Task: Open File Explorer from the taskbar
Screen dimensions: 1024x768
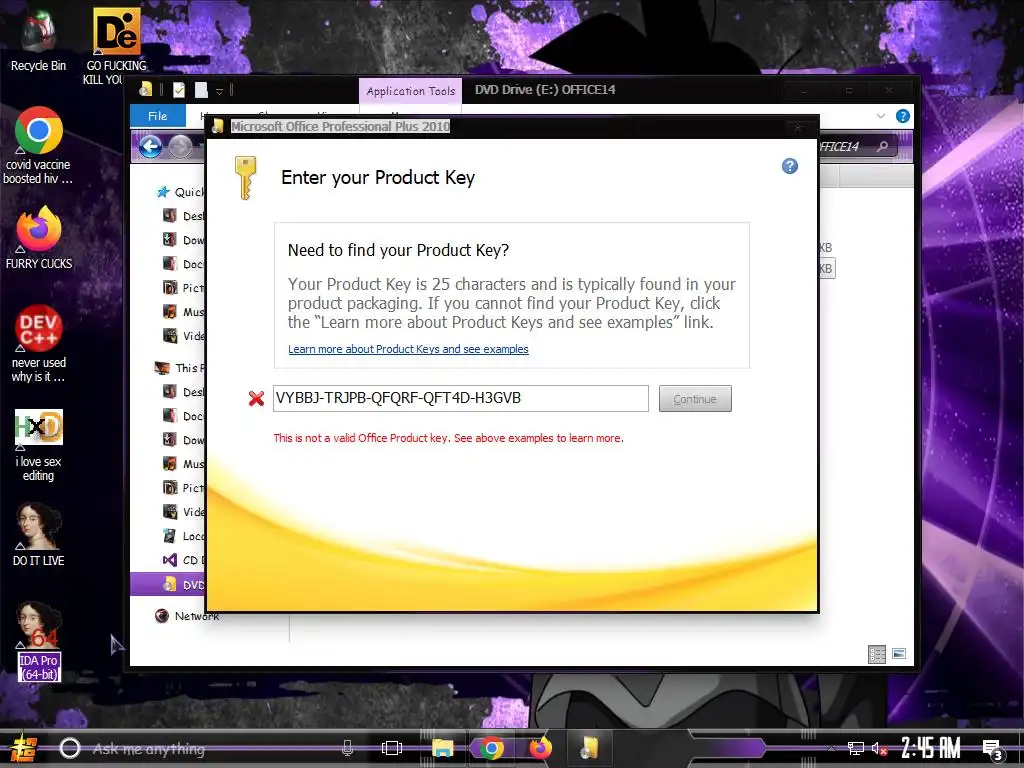Action: click(442, 748)
